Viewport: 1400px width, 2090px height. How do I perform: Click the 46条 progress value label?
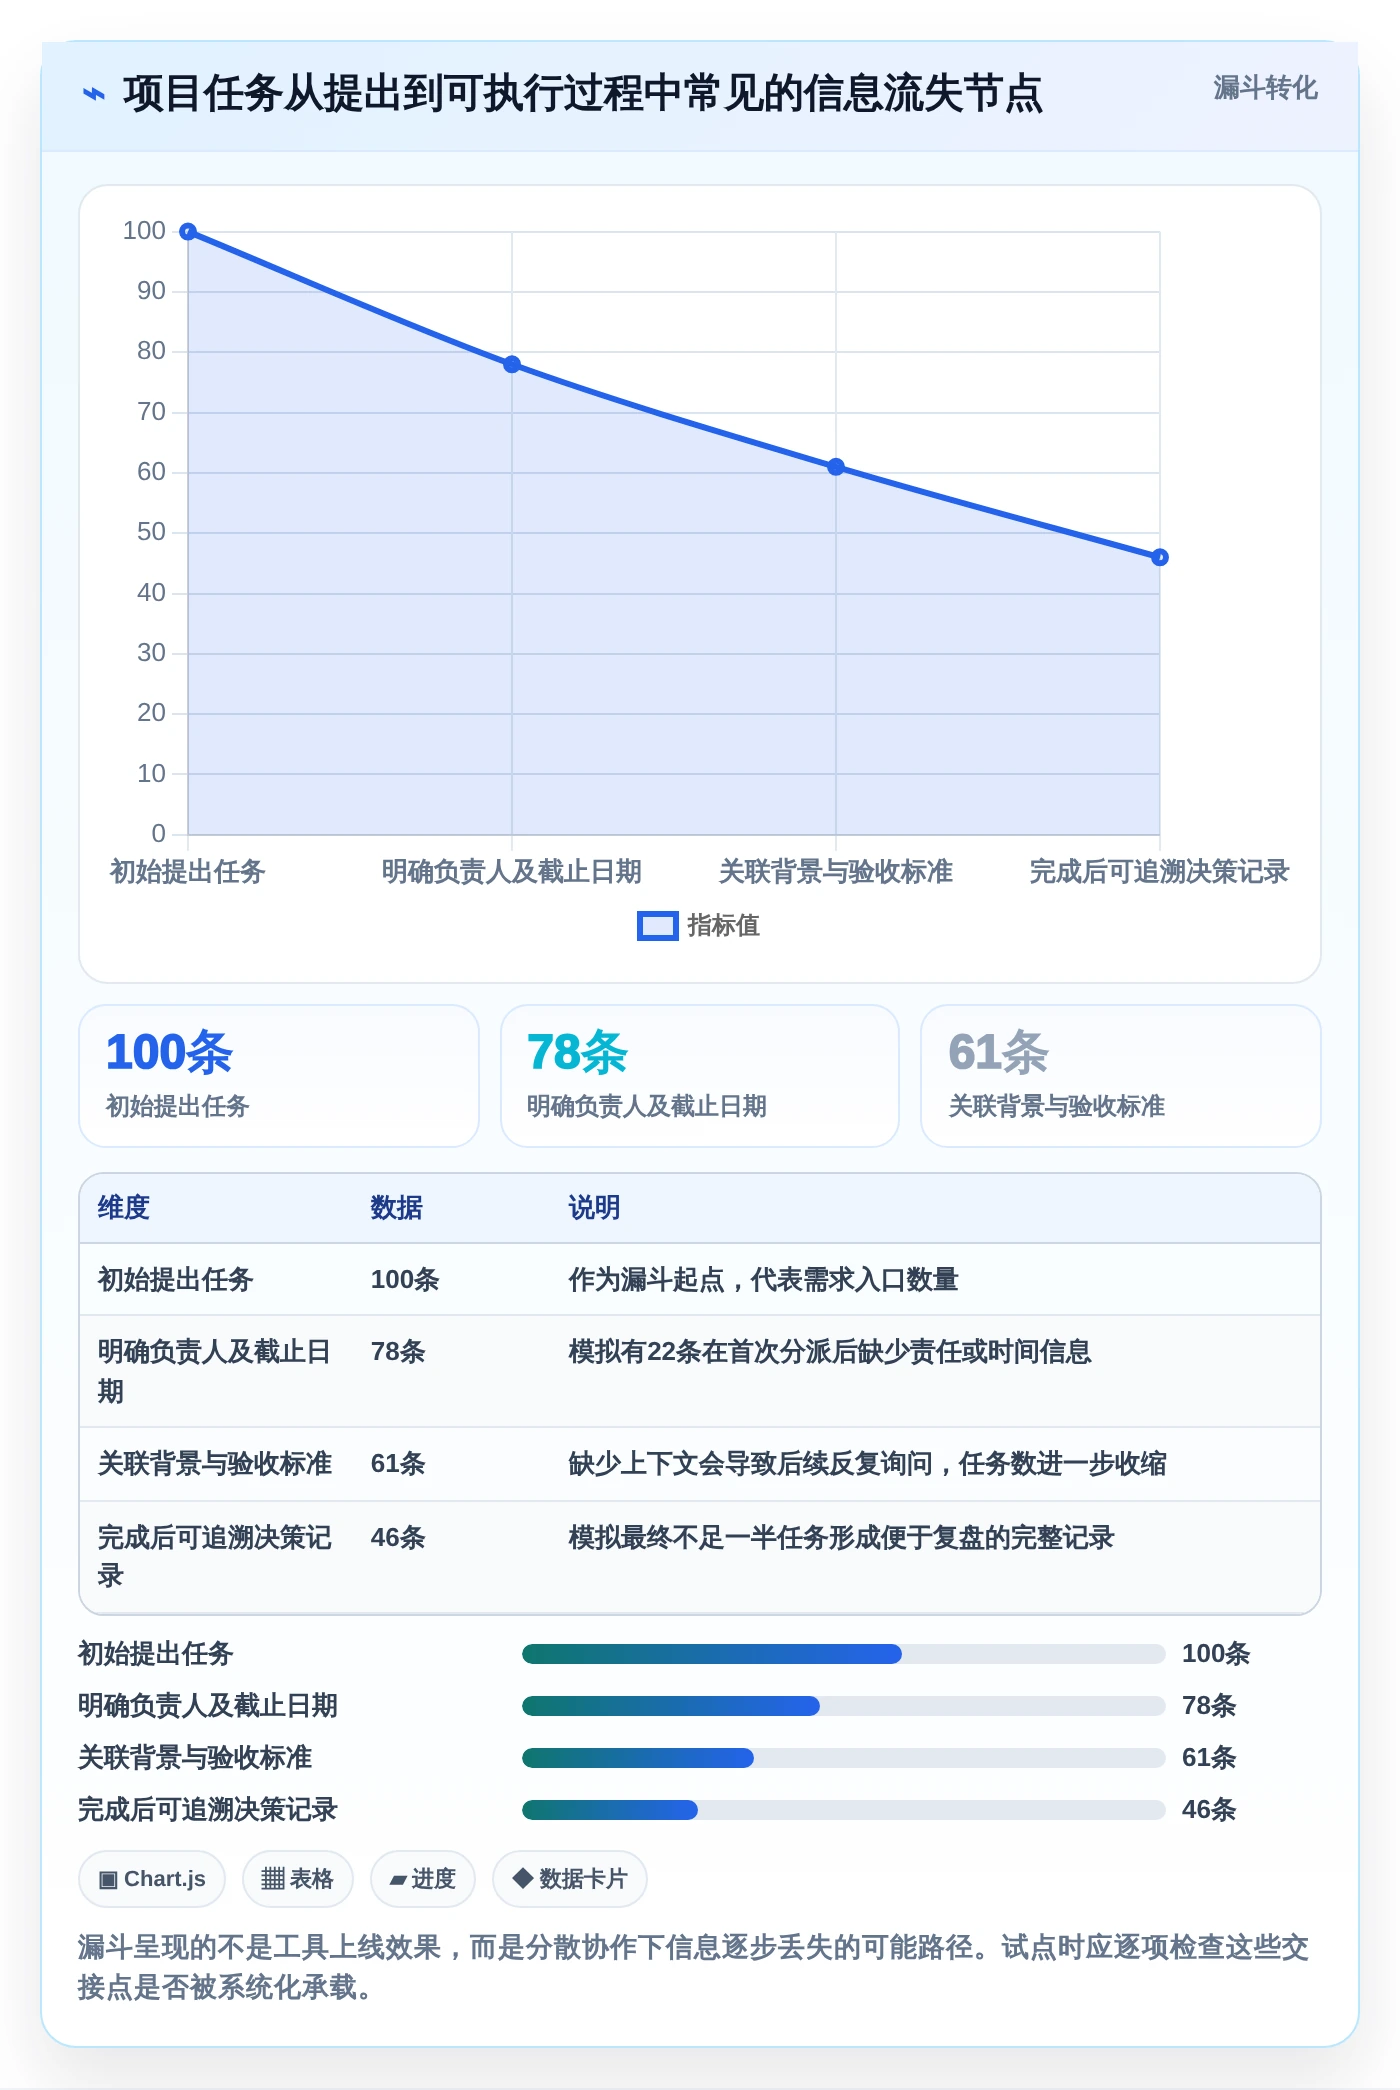1209,1810
